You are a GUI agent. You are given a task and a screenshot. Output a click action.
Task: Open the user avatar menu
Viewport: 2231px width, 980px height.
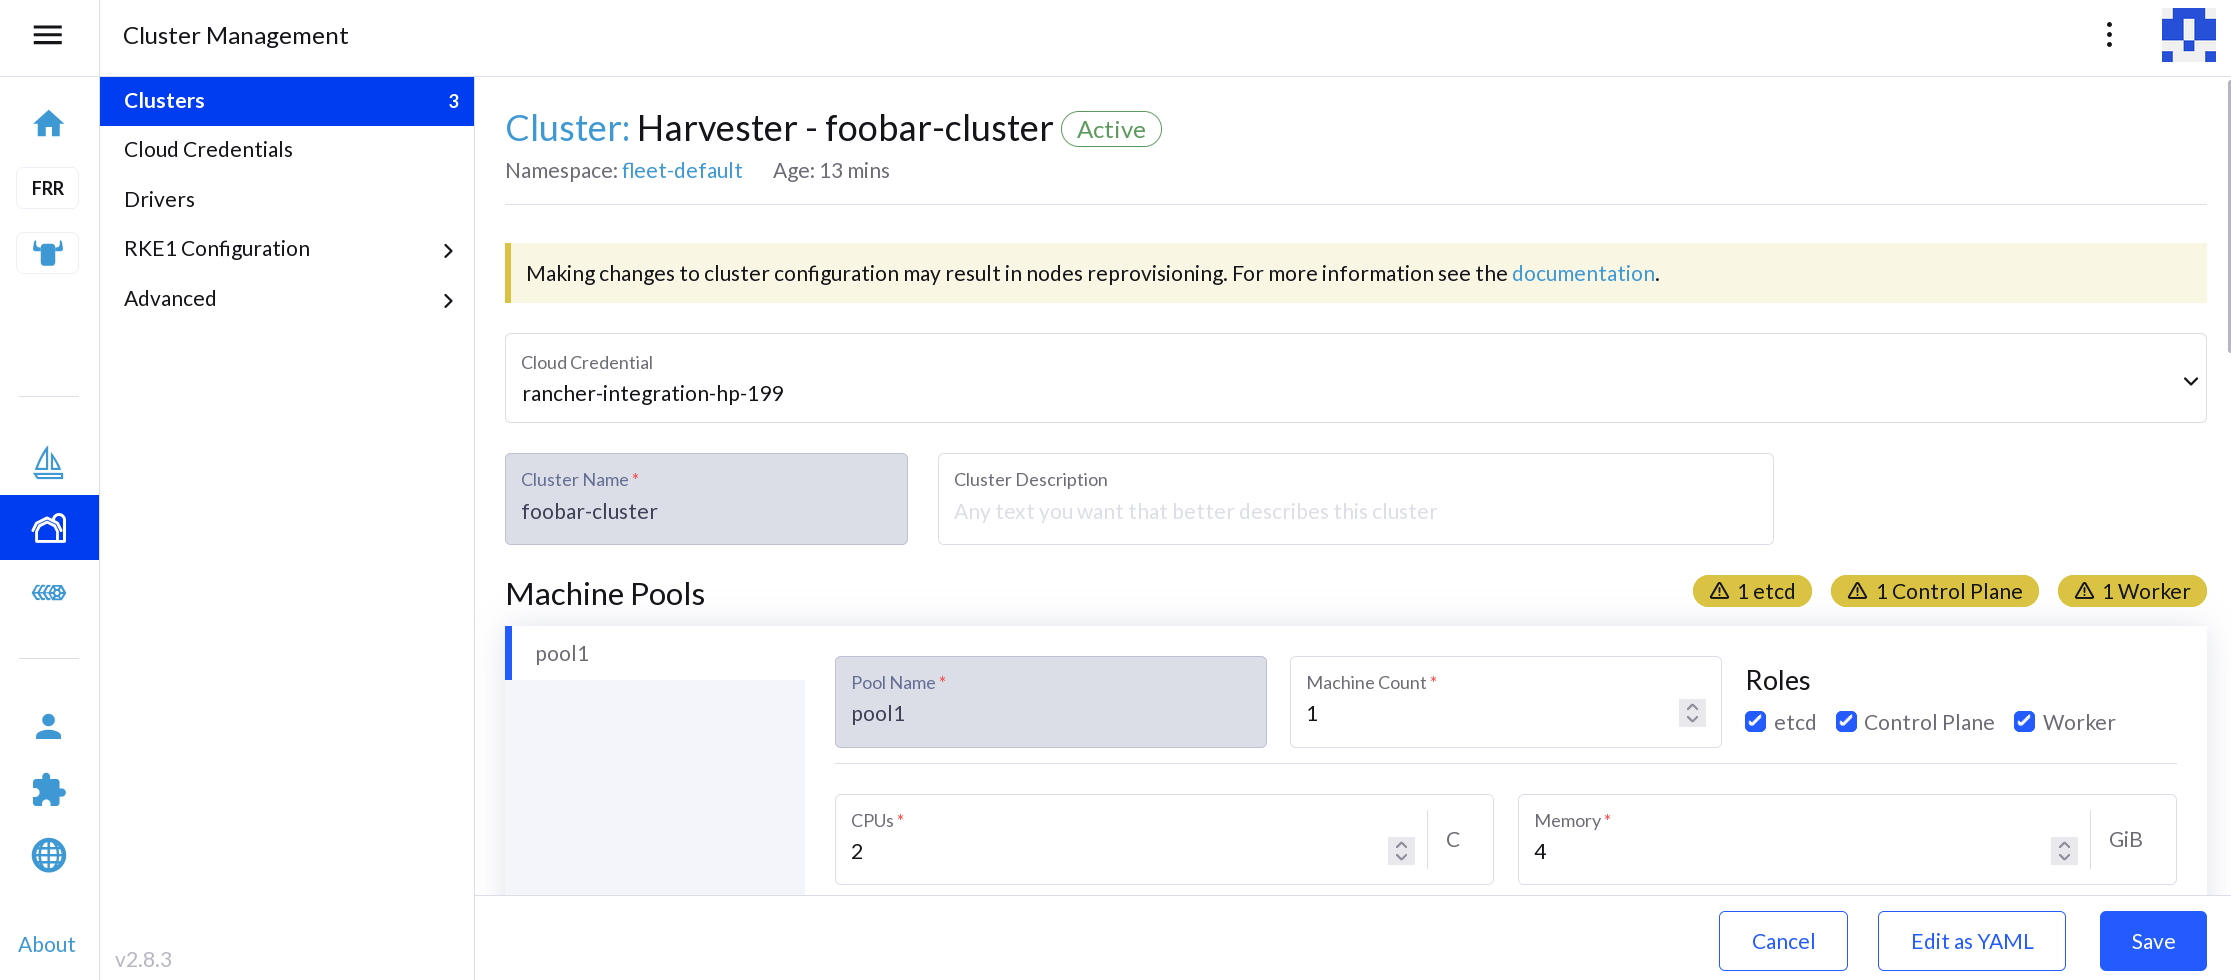coord(2188,36)
